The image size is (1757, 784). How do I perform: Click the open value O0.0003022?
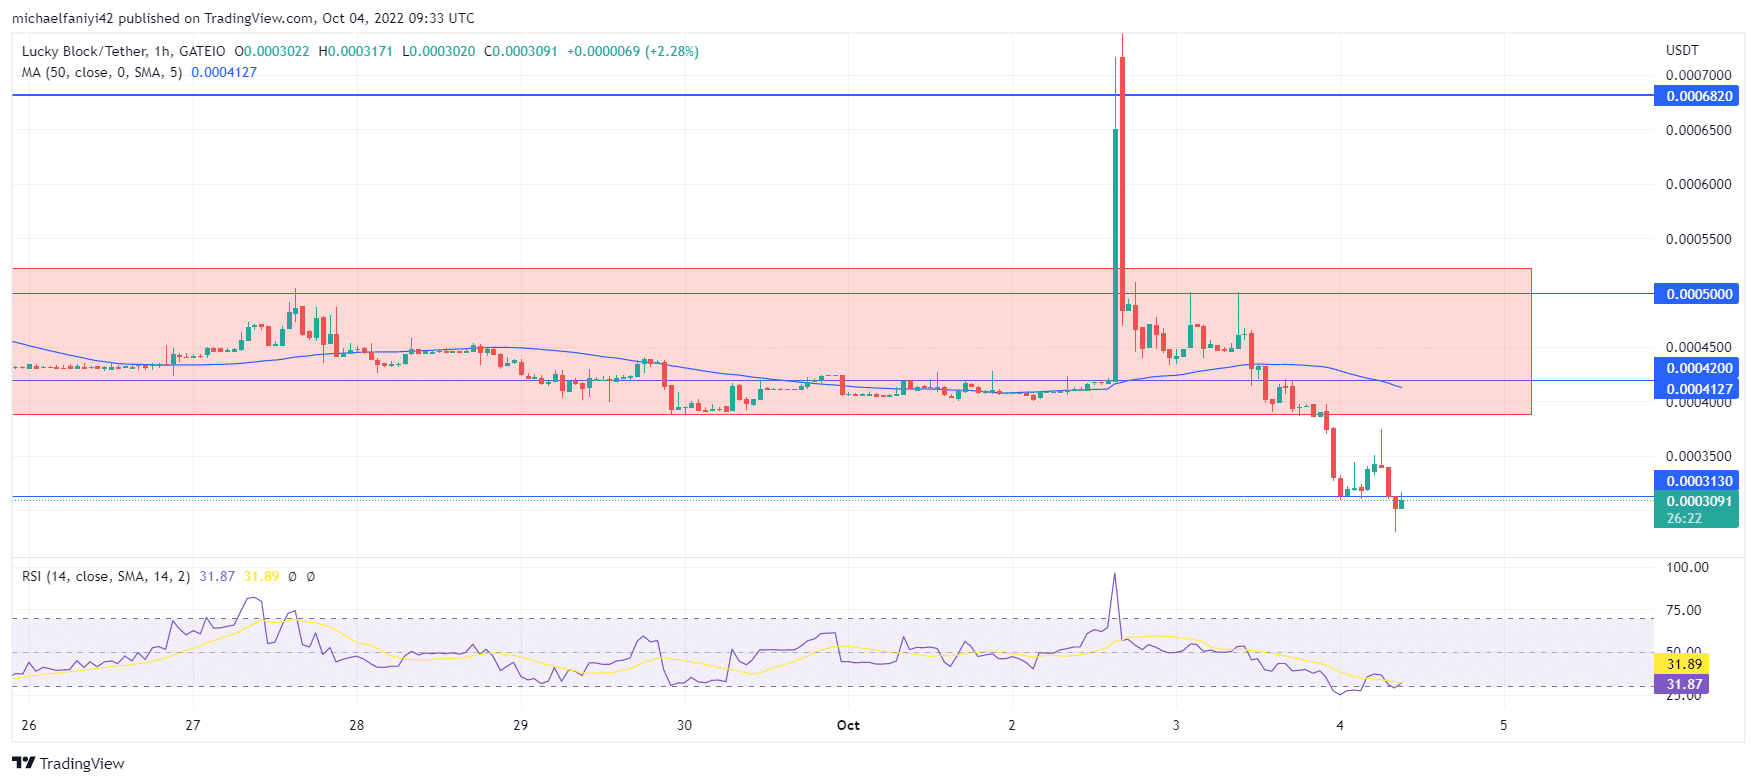(272, 51)
